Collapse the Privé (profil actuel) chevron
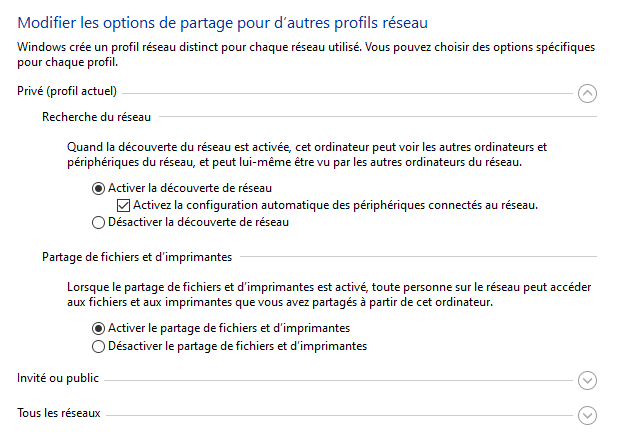631x446 pixels. click(x=588, y=93)
